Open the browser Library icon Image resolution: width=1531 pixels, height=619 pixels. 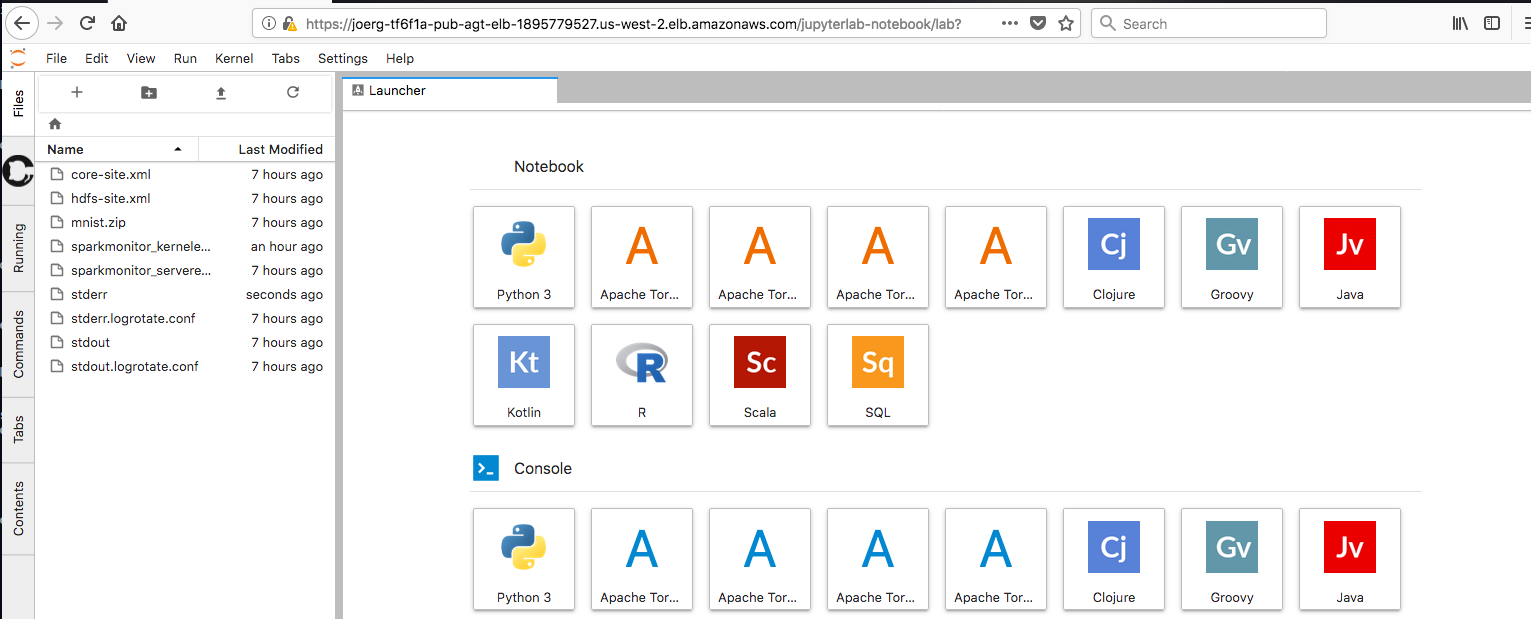click(x=1460, y=23)
